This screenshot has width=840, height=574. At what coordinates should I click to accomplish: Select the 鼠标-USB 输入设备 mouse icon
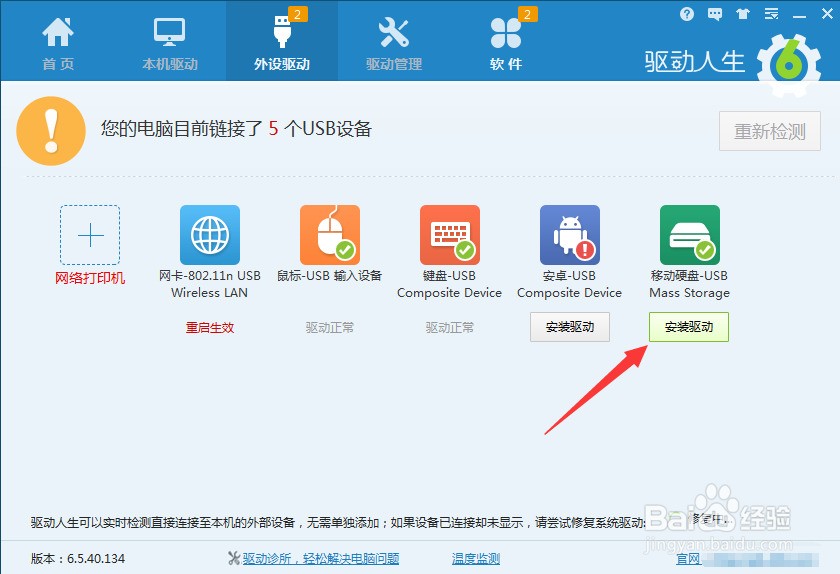[x=330, y=235]
